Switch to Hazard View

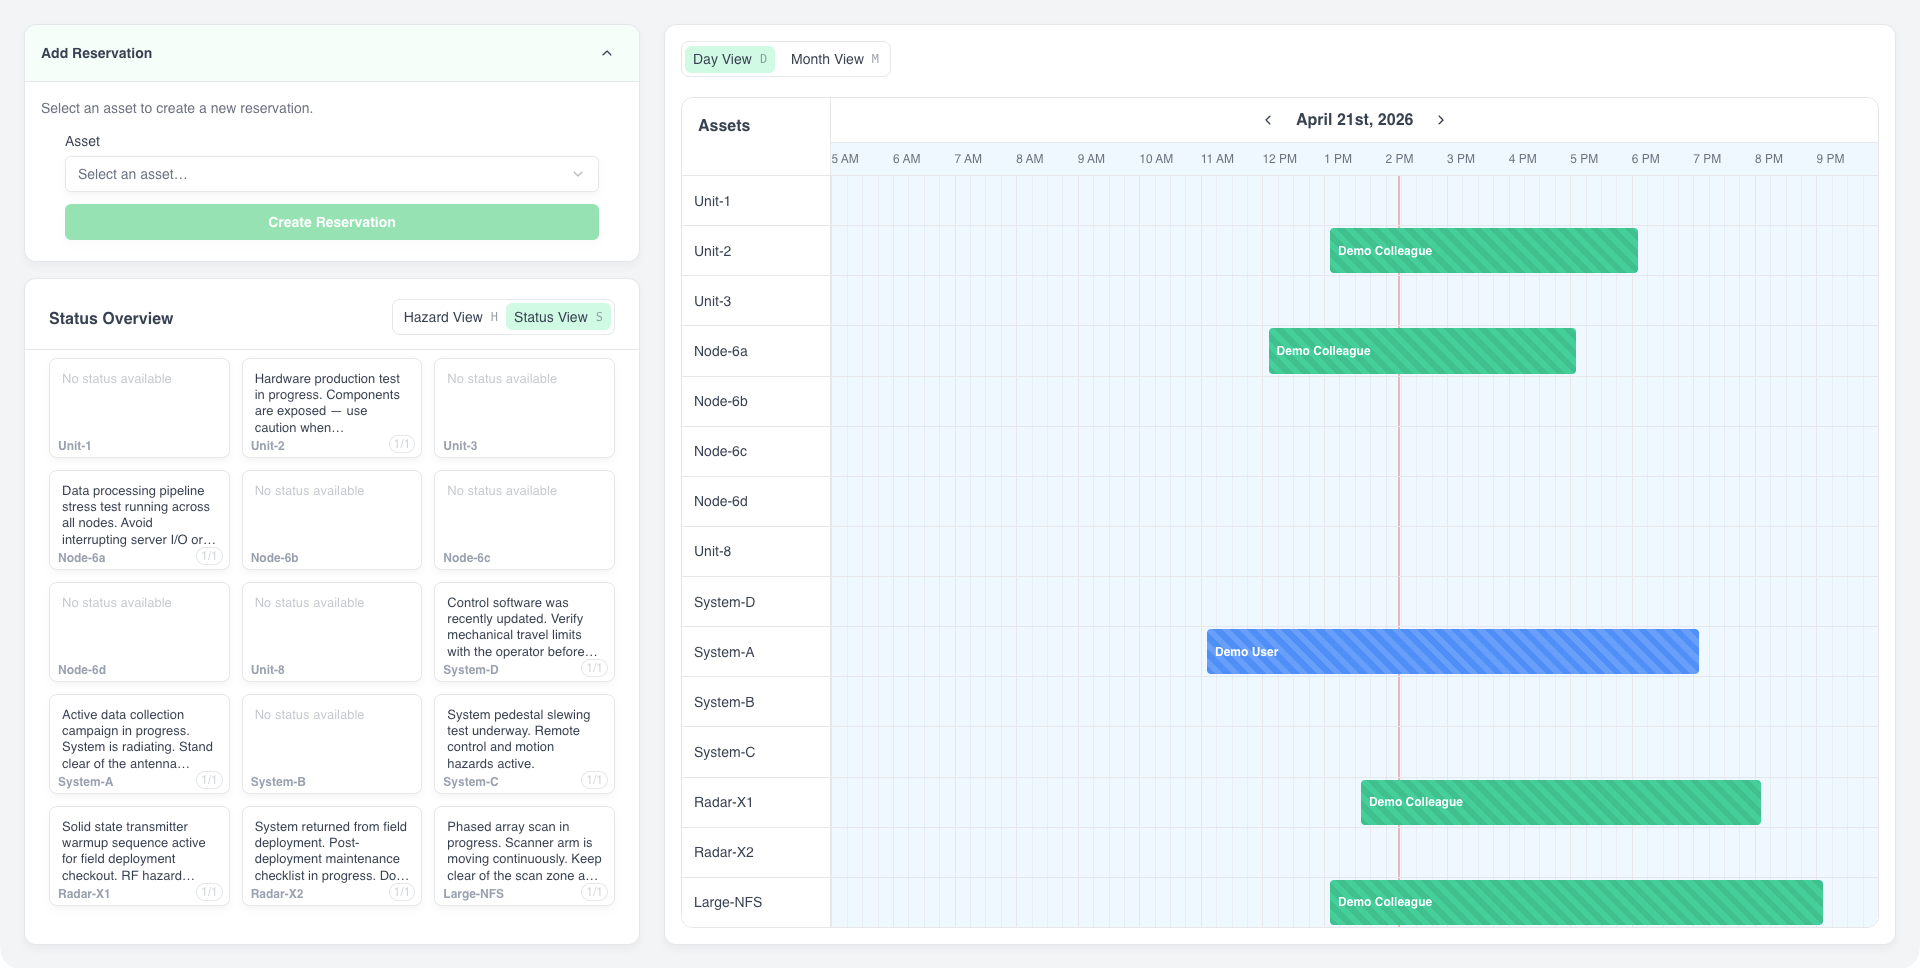(450, 317)
